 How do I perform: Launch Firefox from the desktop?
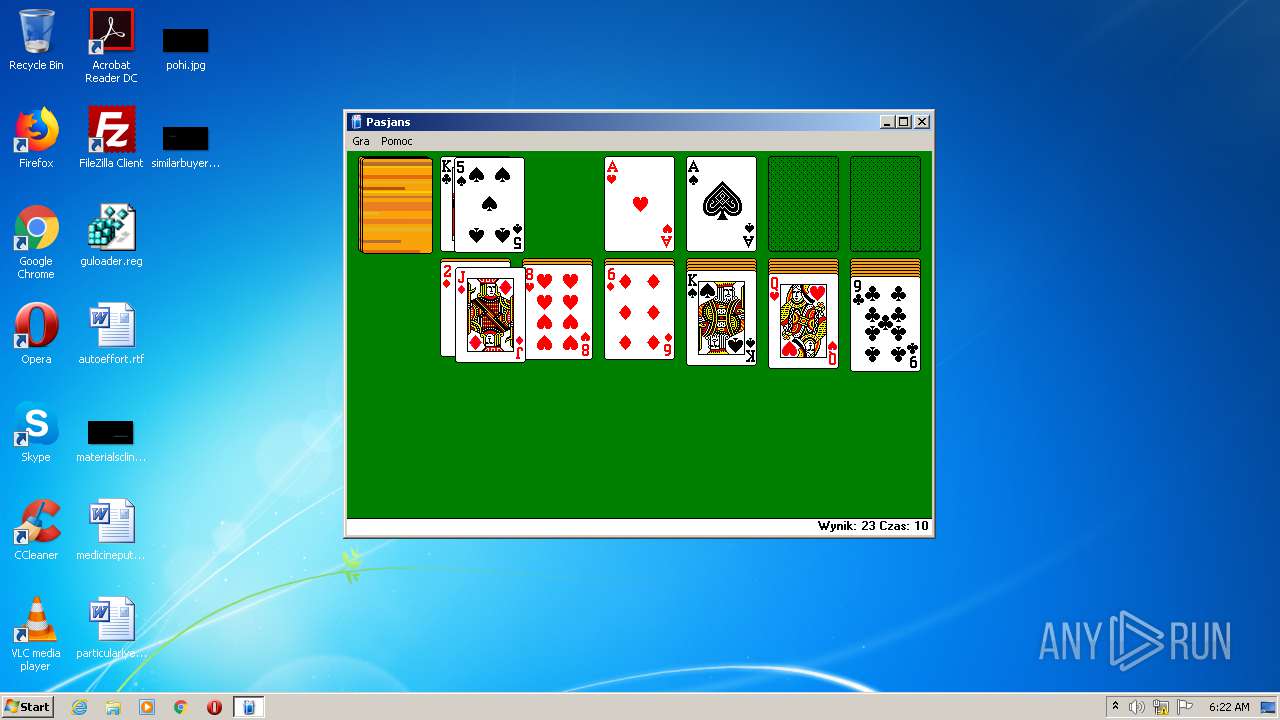click(36, 138)
